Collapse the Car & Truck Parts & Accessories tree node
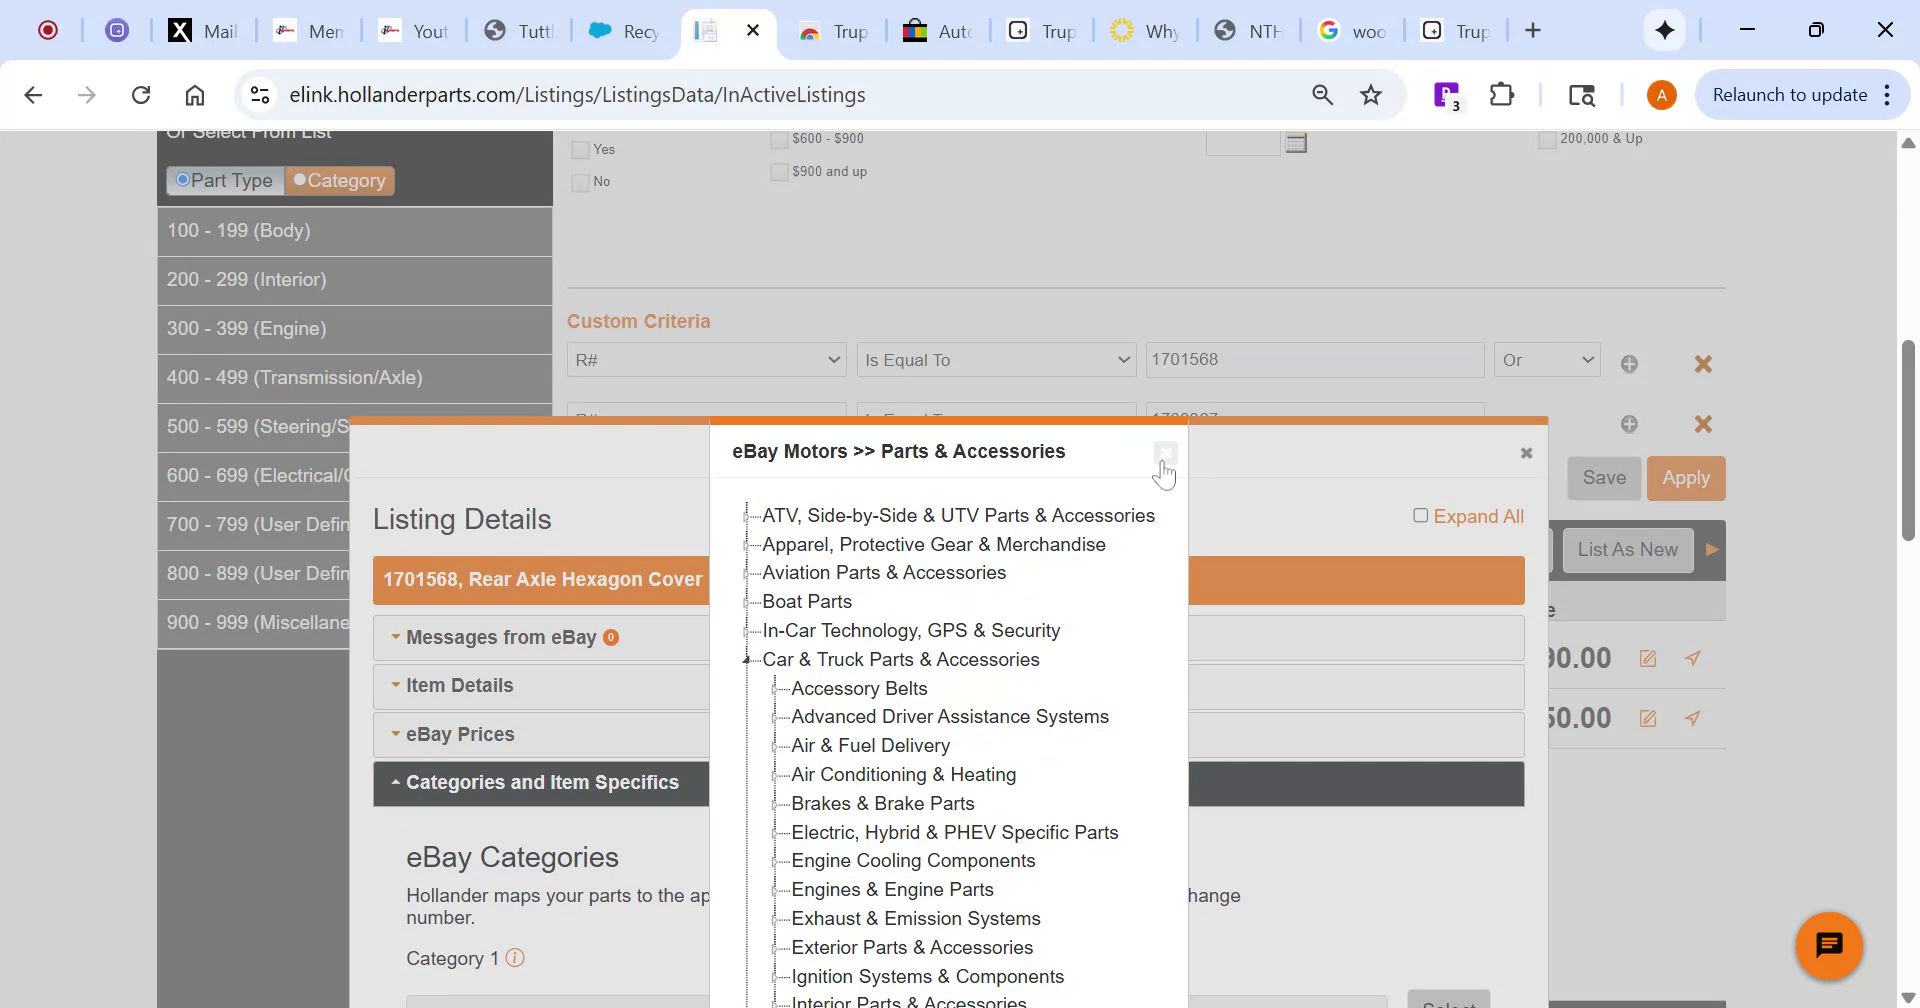Screen dimensions: 1920x1008 pyautogui.click(x=747, y=659)
